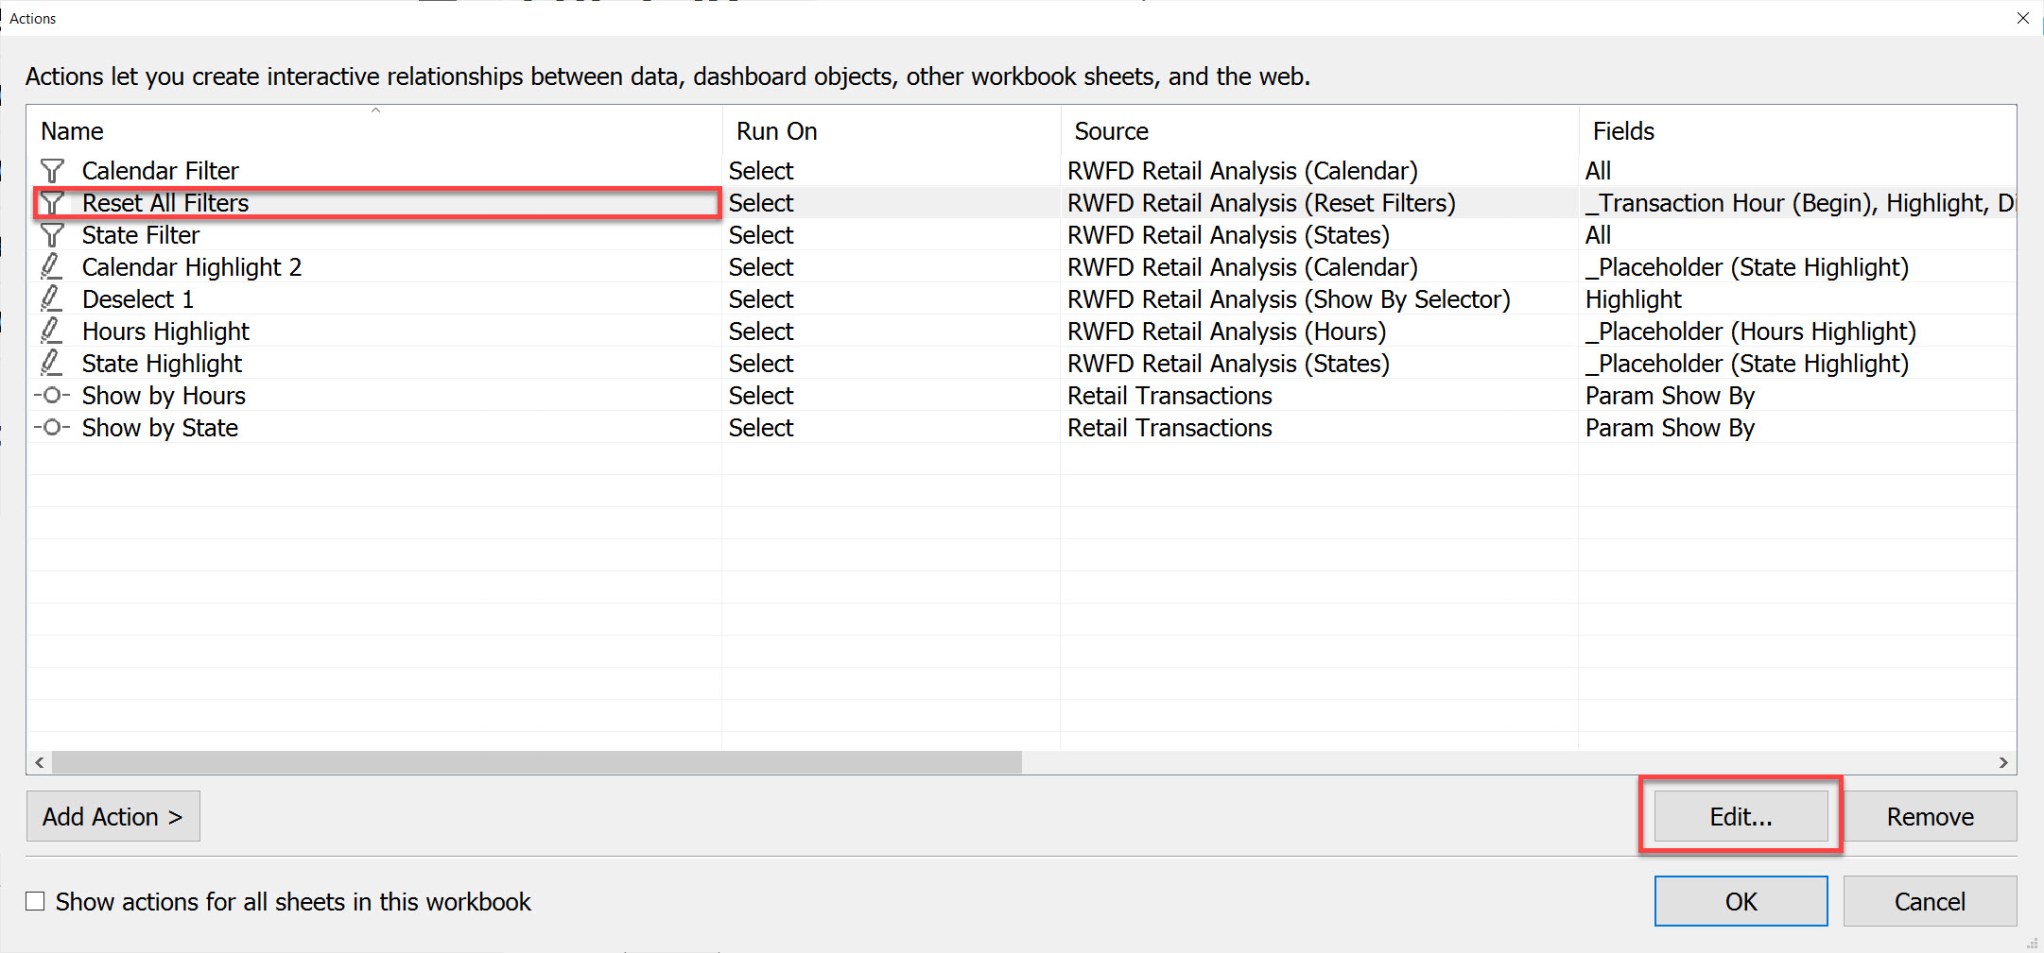Click the filter icon for Reset All Filters

(x=52, y=203)
